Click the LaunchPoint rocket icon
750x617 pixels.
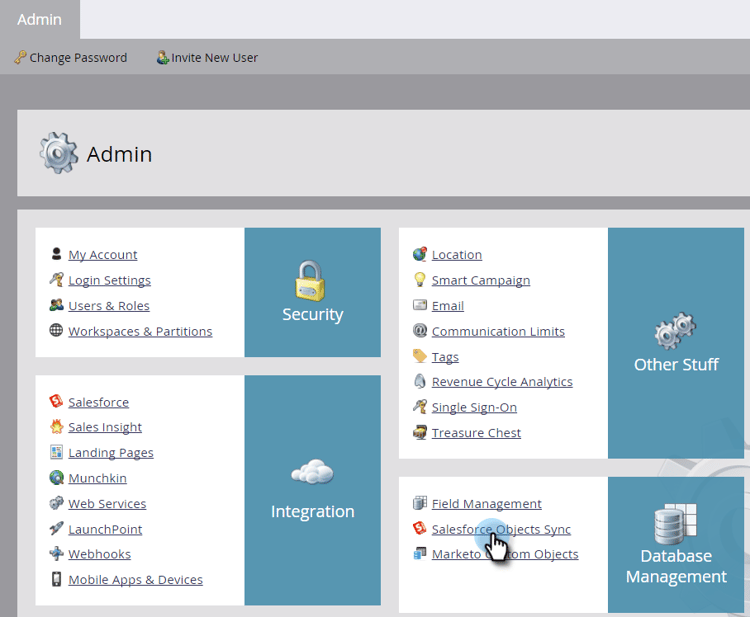(x=56, y=528)
